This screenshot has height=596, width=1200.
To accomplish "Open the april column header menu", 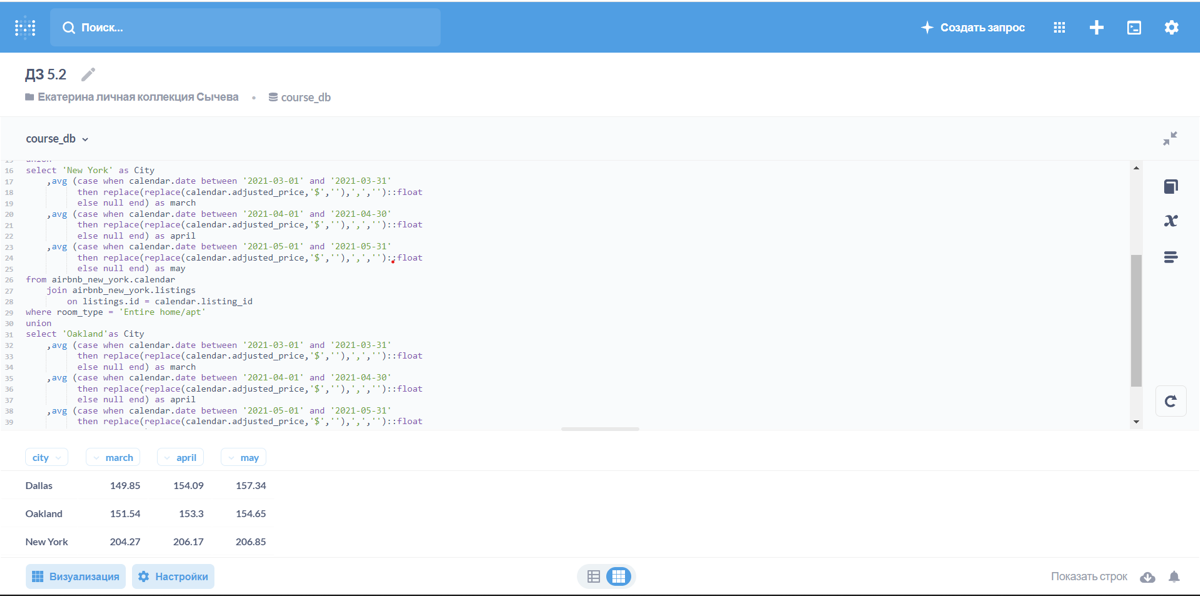I will pos(180,457).
